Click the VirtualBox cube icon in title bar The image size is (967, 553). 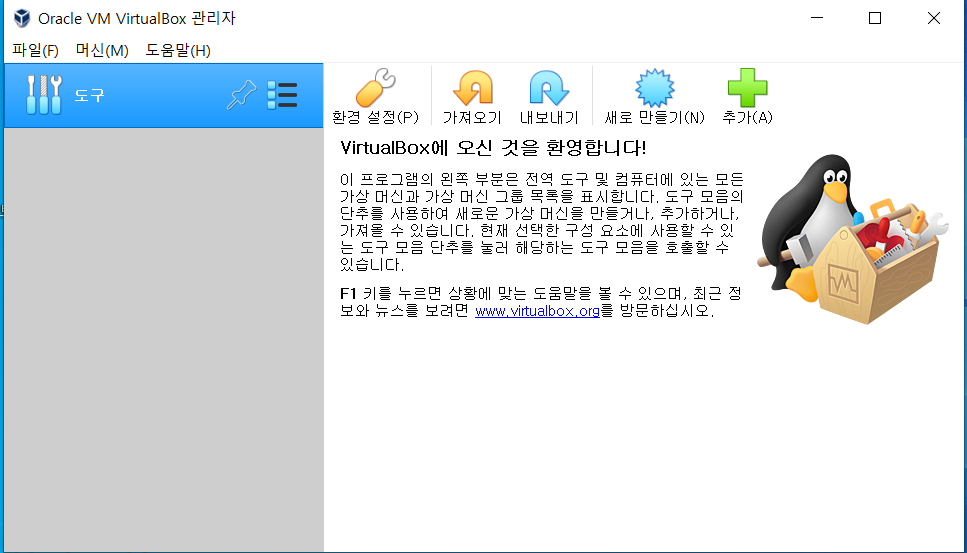(x=22, y=18)
